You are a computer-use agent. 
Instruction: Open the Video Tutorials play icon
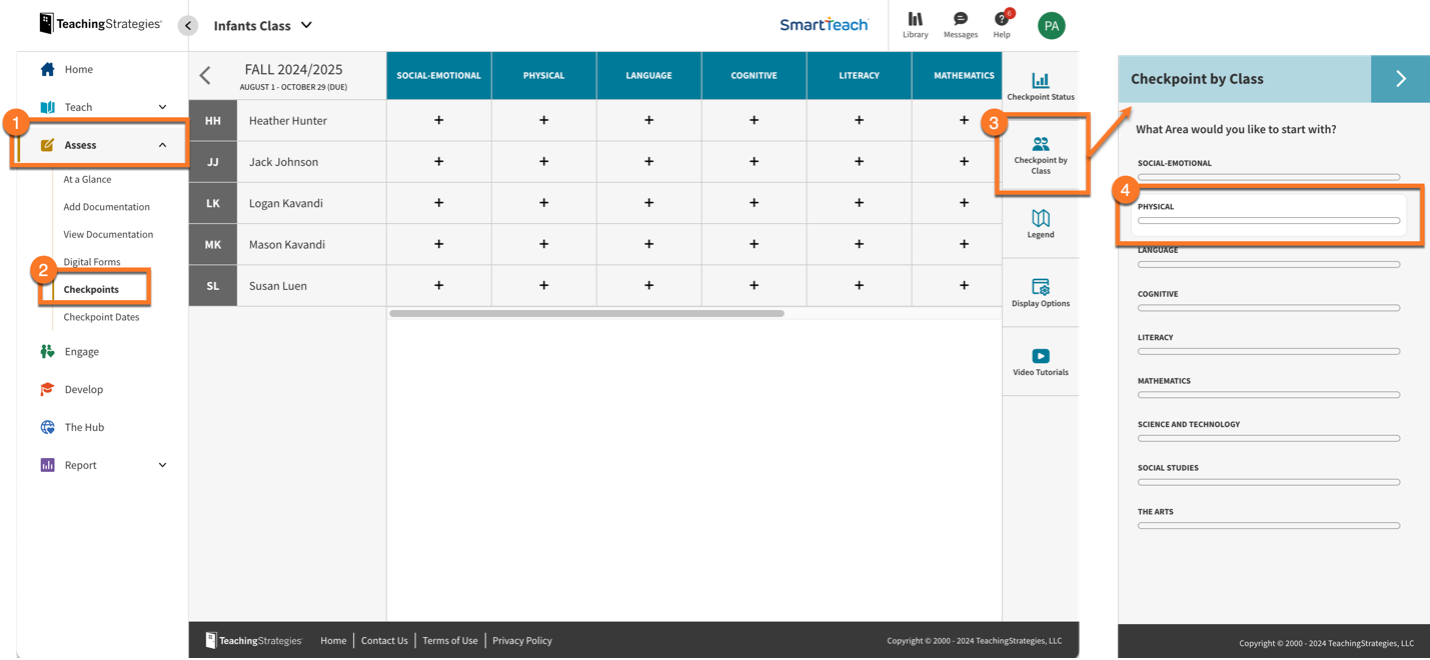tap(1040, 356)
